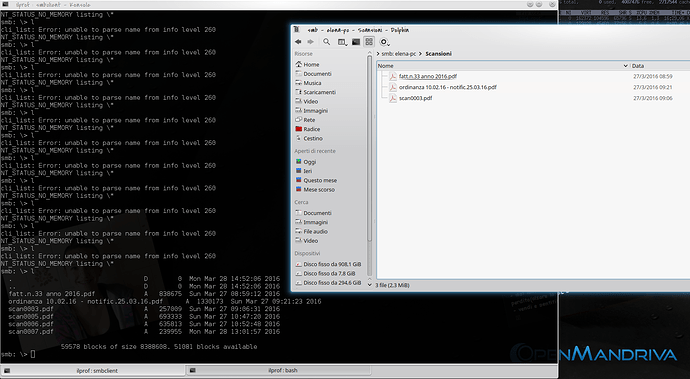Image resolution: width=690 pixels, height=379 pixels.
Task: Open Documenti under Risorse in the sidebar
Action: click(313, 74)
